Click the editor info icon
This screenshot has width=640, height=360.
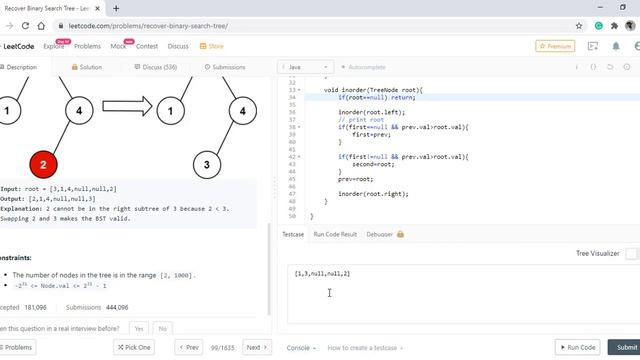pyautogui.click(x=577, y=67)
